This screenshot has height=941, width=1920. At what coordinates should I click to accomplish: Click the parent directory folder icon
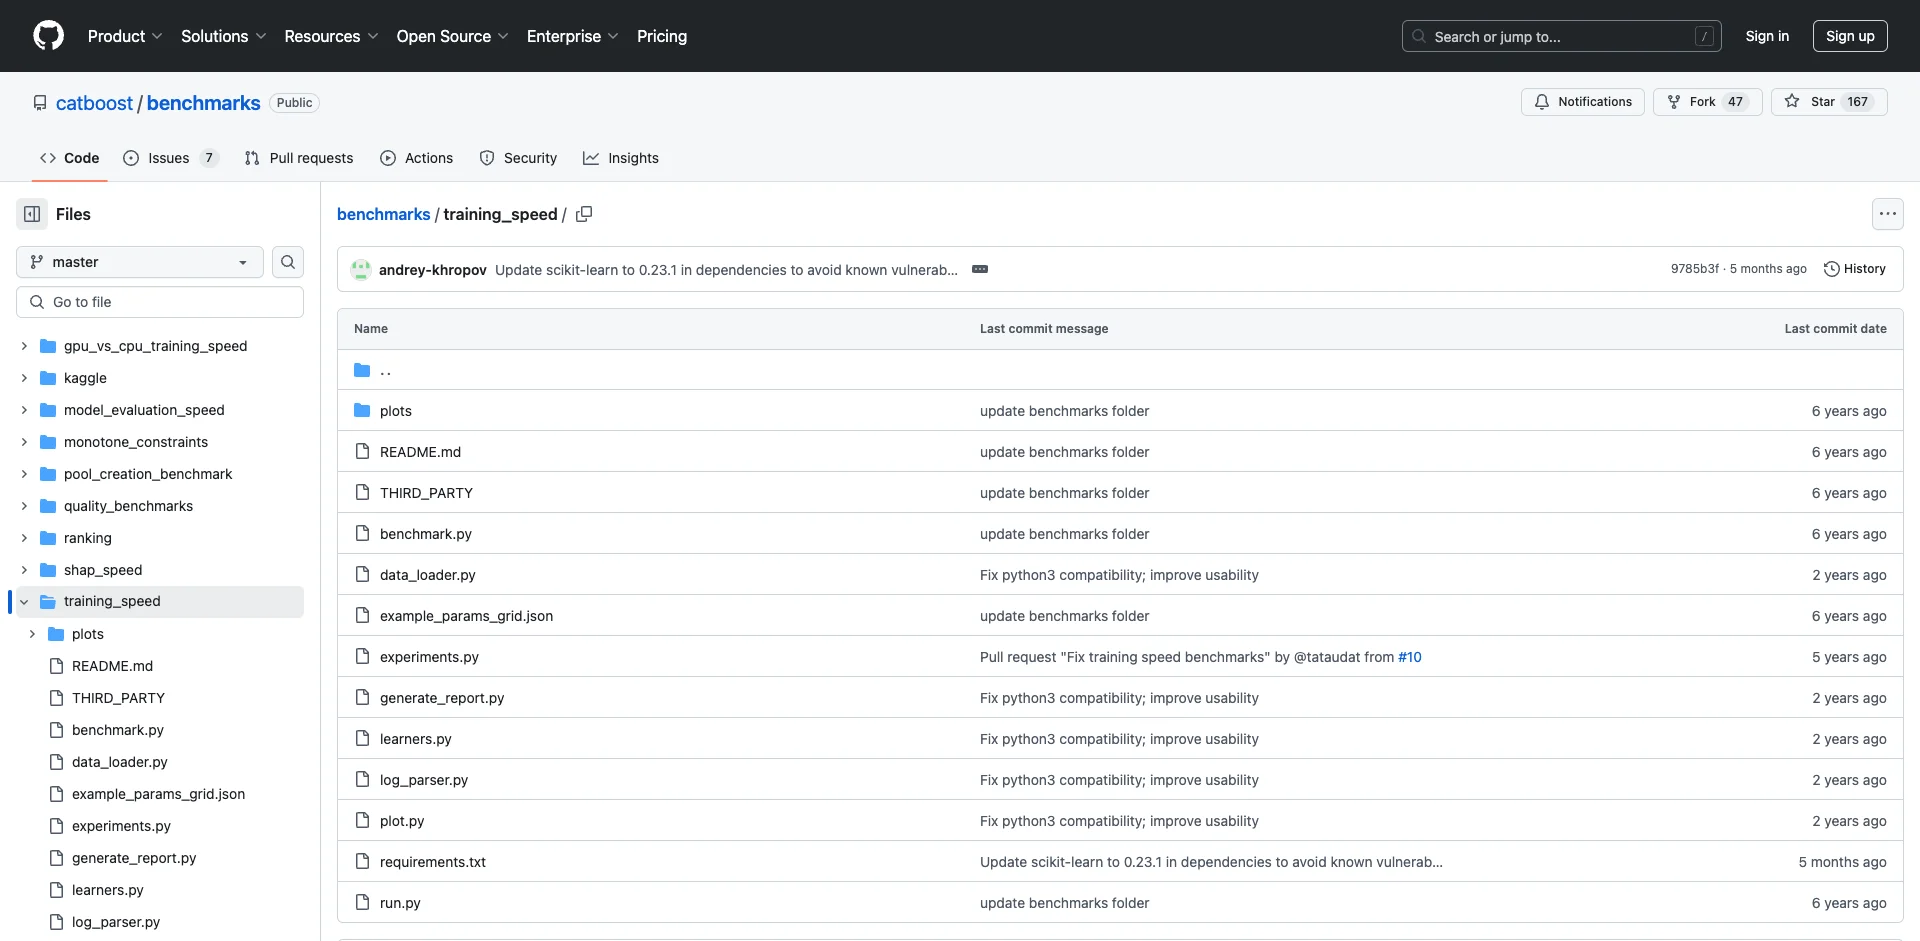pos(362,370)
